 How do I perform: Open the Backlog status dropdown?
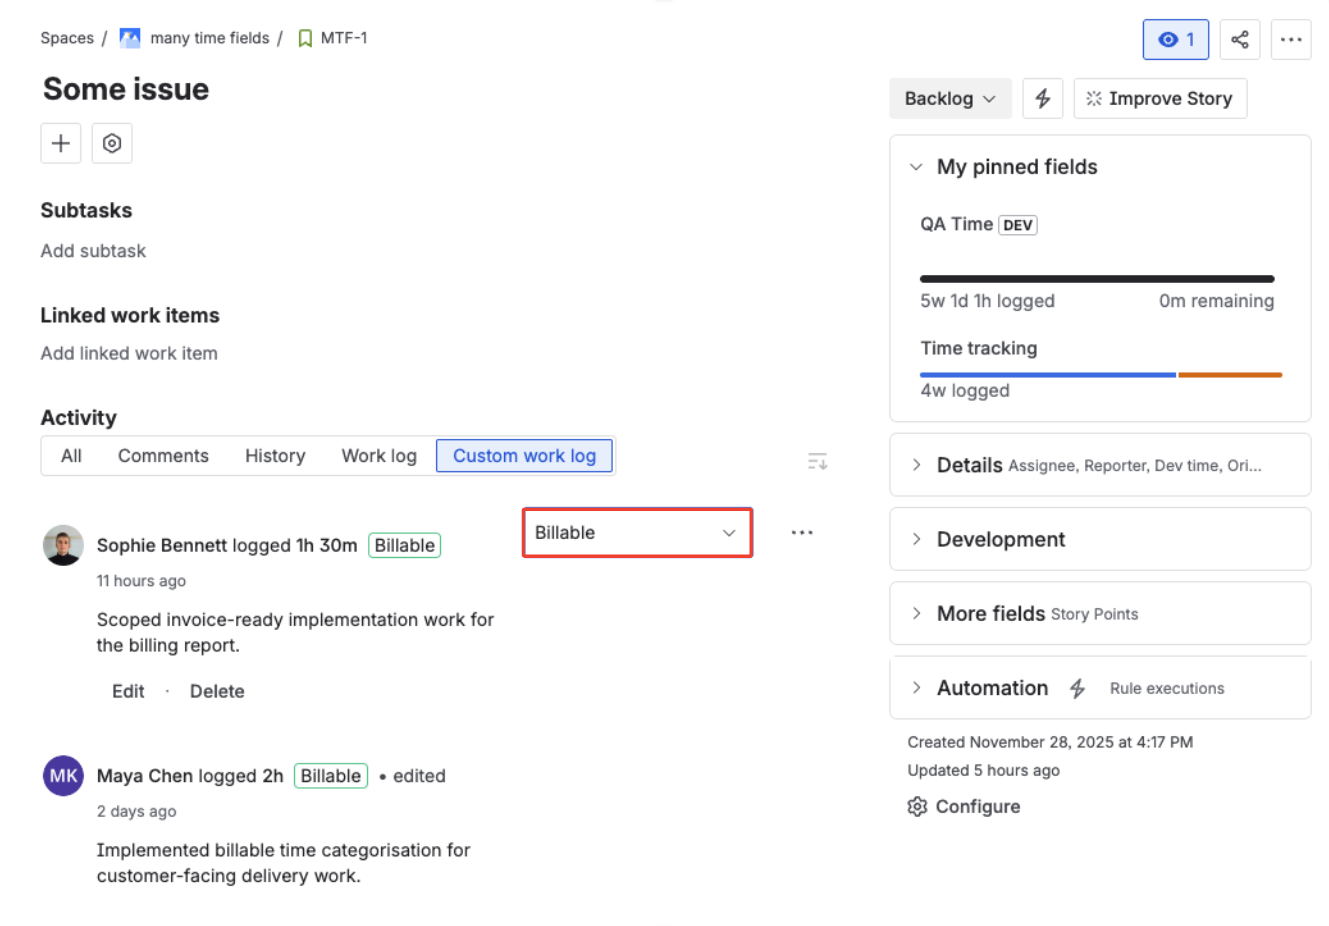tap(950, 98)
